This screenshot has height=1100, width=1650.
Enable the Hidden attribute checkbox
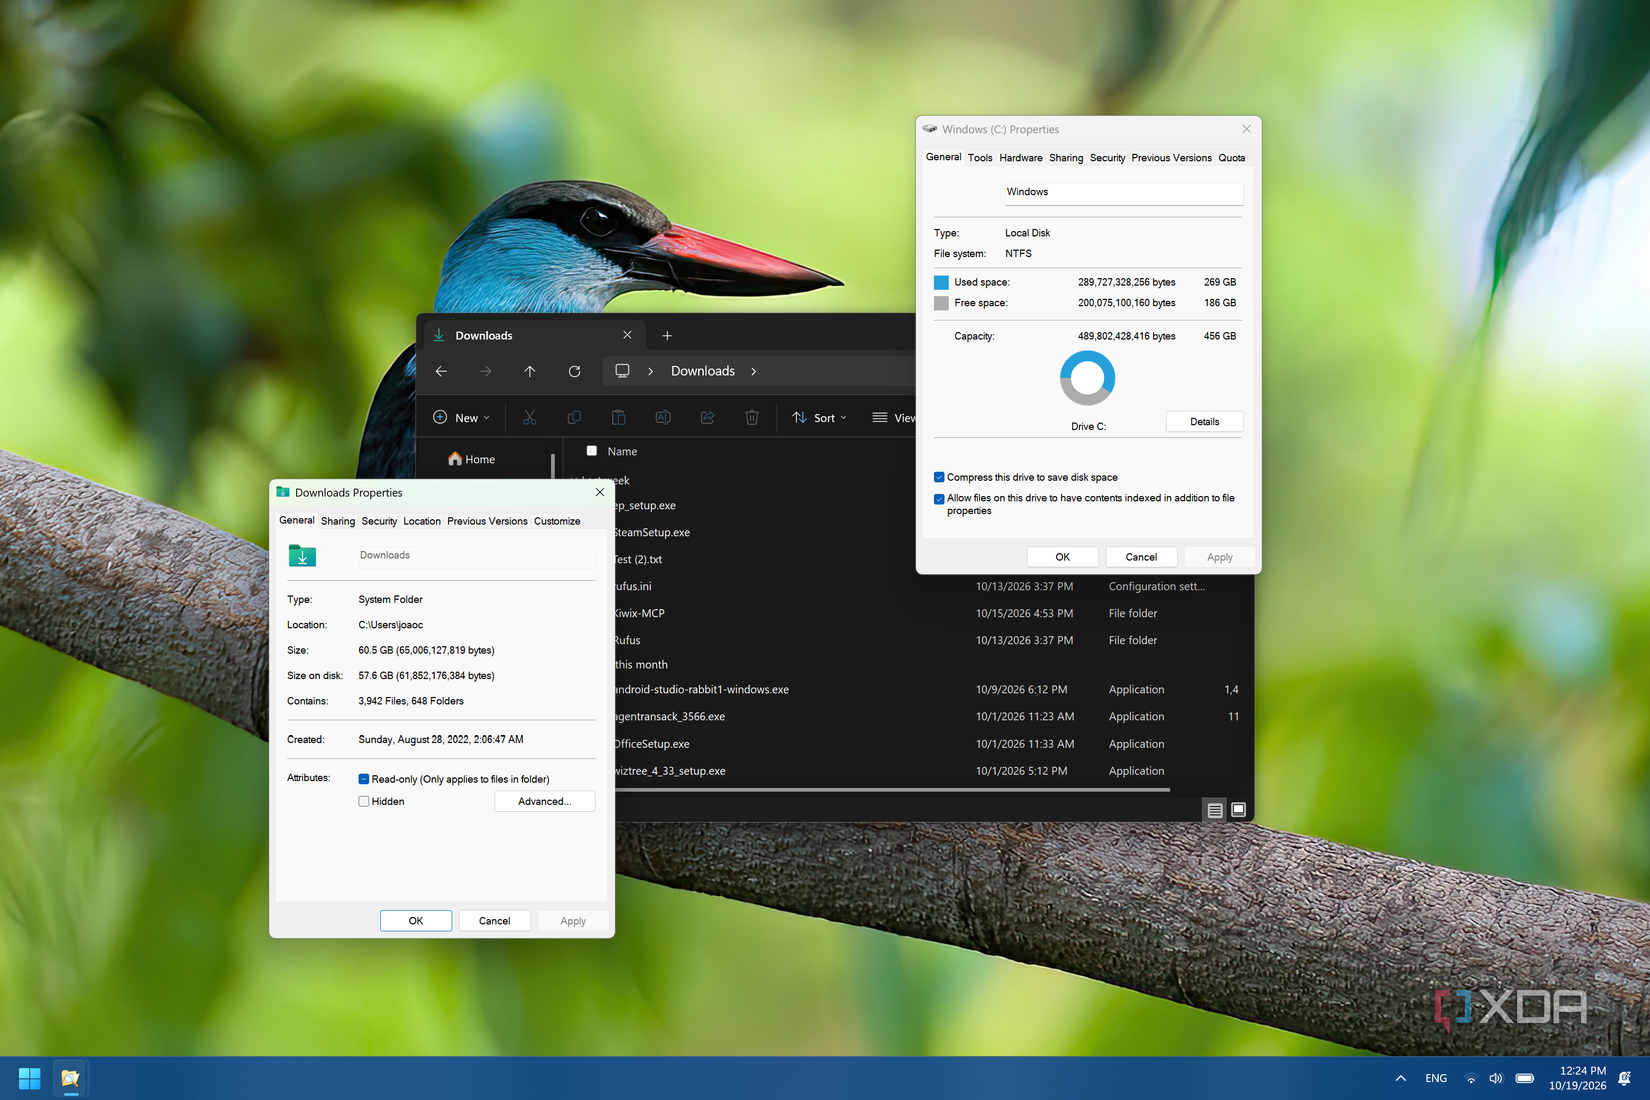tap(364, 801)
